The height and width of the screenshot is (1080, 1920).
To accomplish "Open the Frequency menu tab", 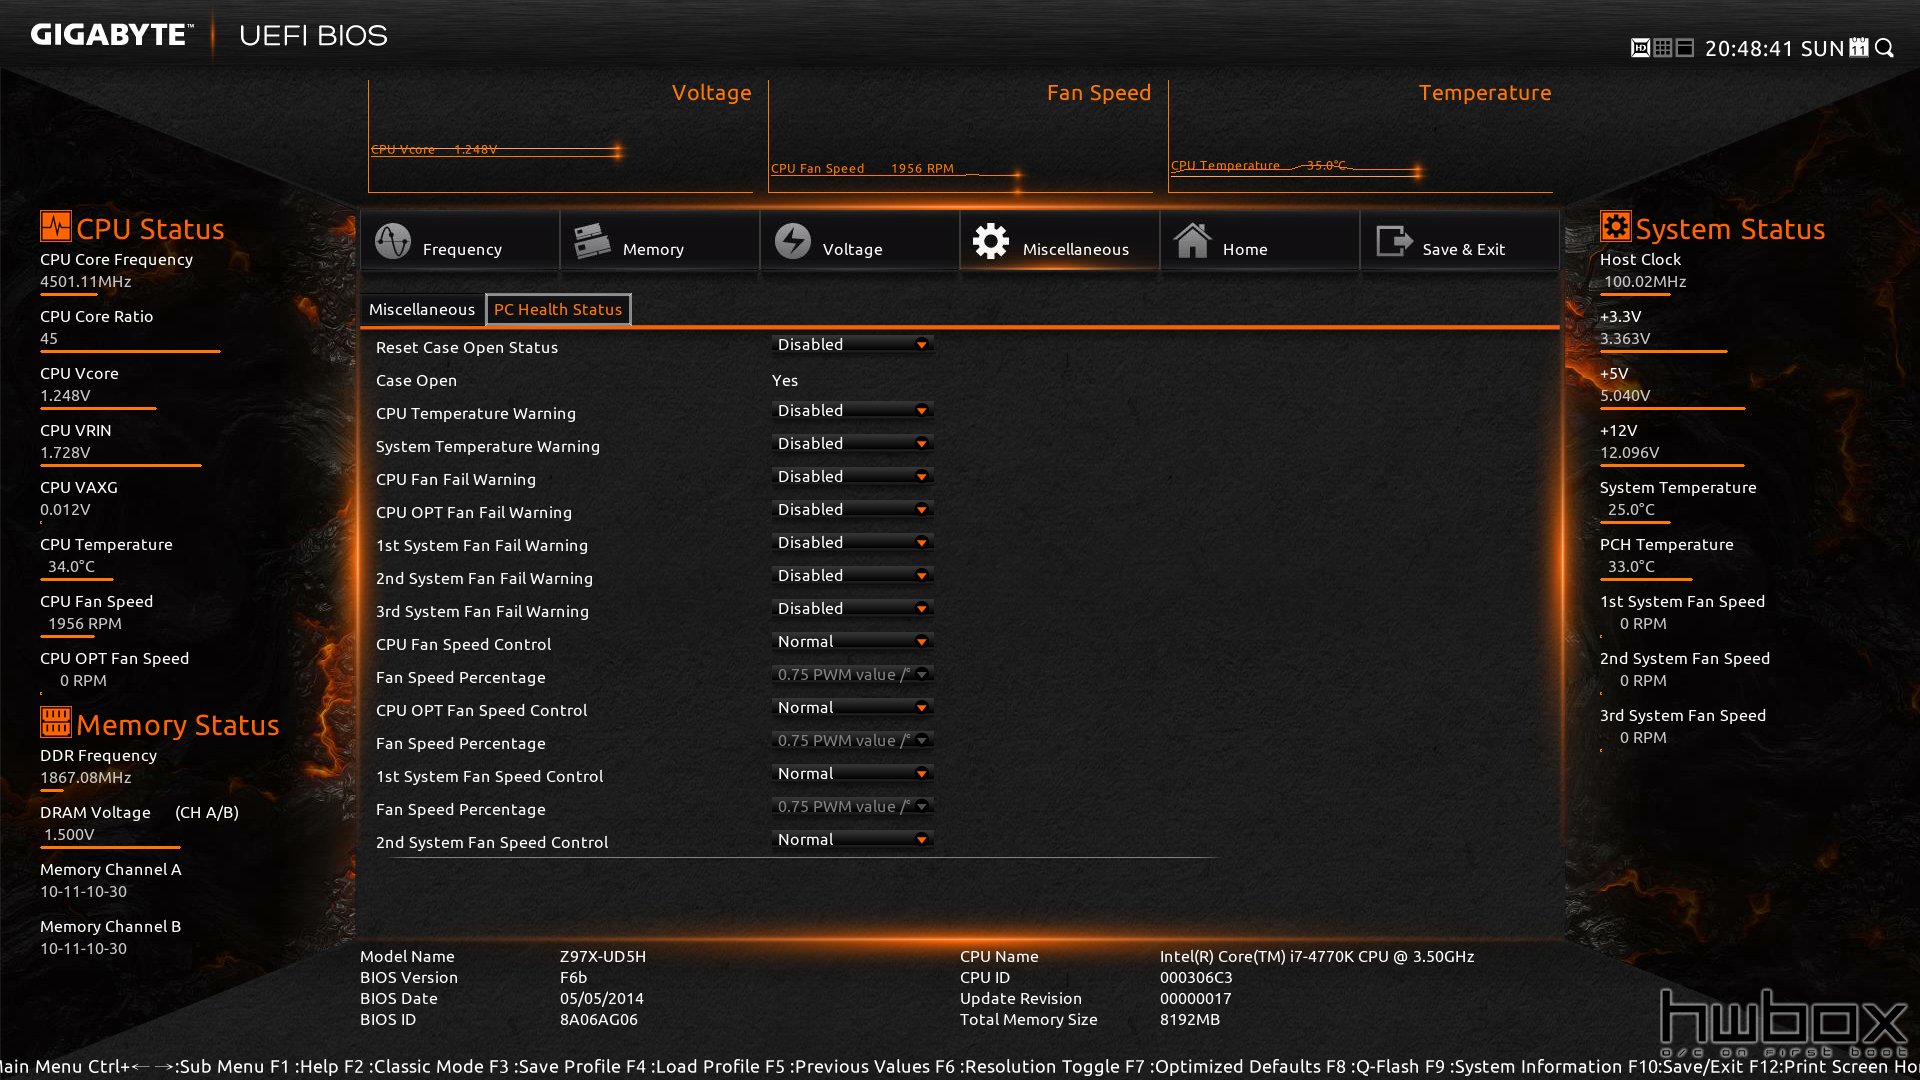I will coord(460,241).
